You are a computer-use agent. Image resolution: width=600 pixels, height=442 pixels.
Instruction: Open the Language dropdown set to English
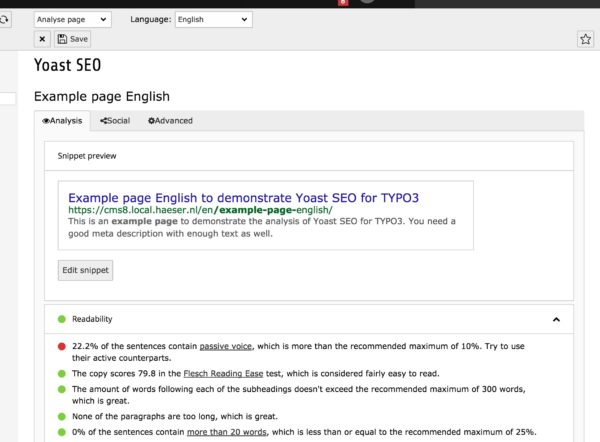point(214,20)
